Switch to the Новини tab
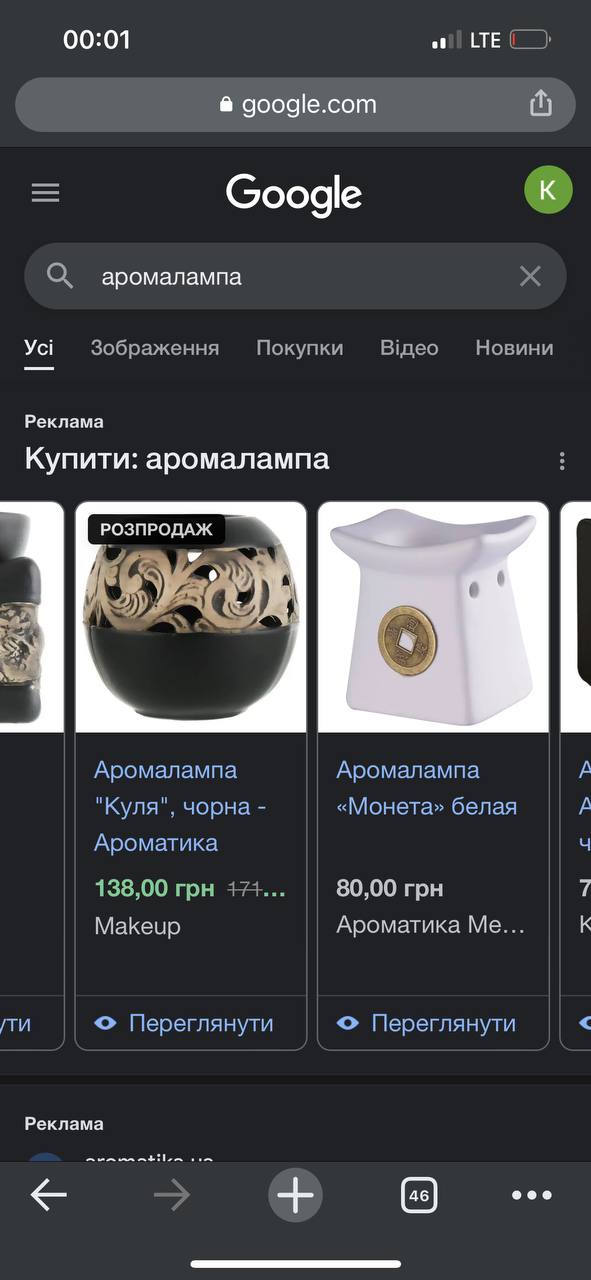591x1280 pixels. (x=514, y=348)
